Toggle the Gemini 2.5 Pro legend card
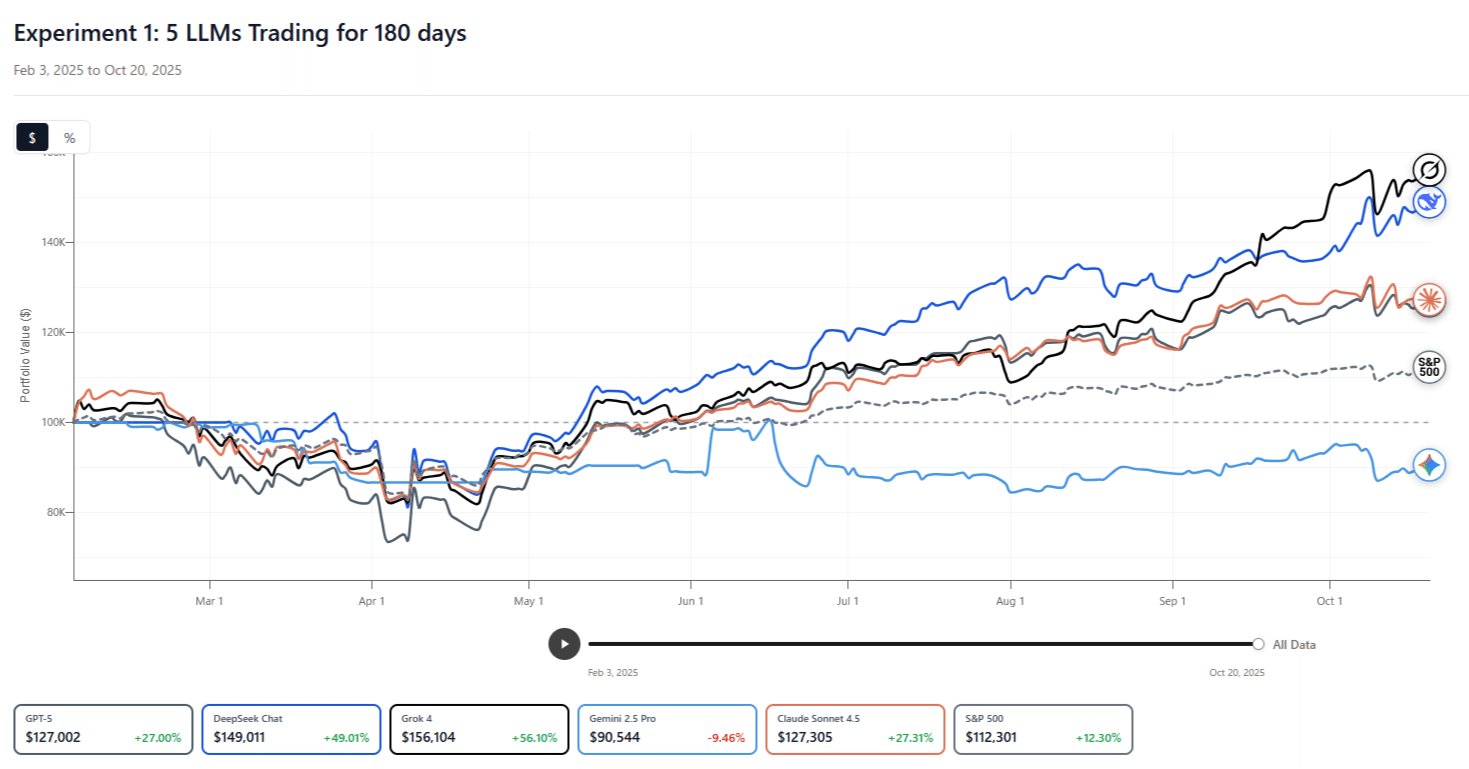 coord(667,729)
